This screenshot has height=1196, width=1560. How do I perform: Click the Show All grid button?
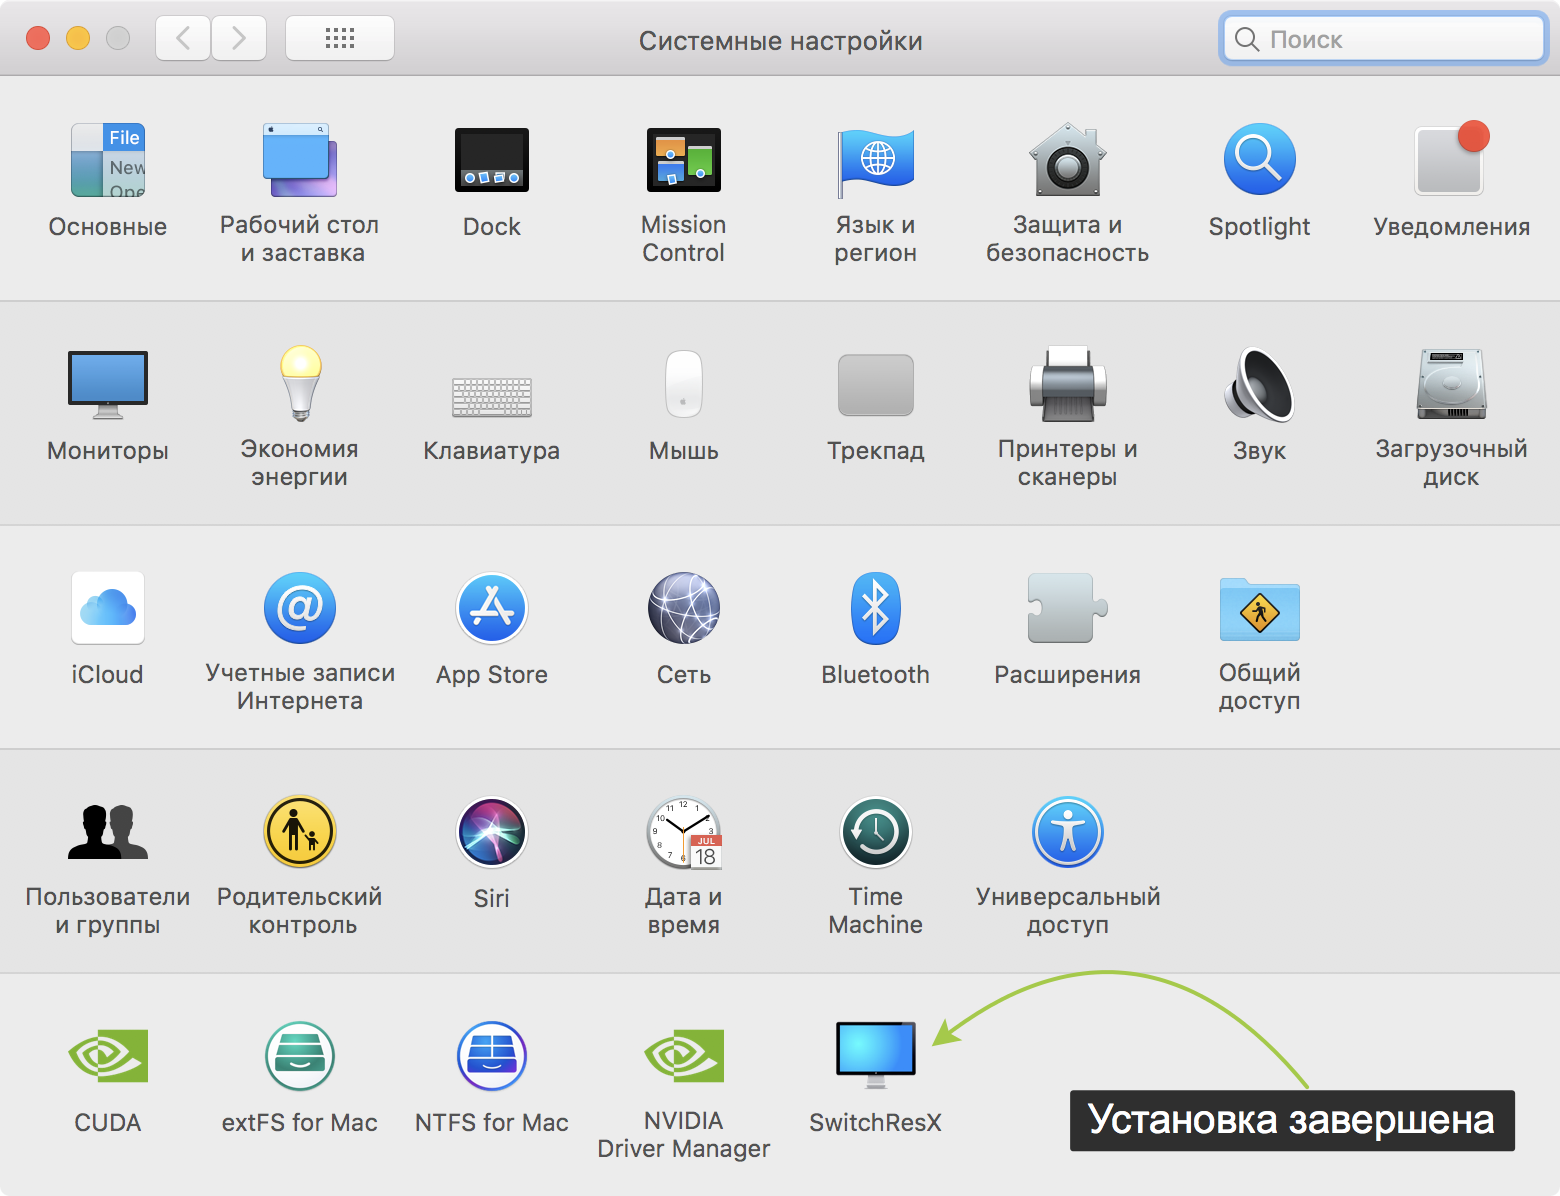(x=340, y=38)
